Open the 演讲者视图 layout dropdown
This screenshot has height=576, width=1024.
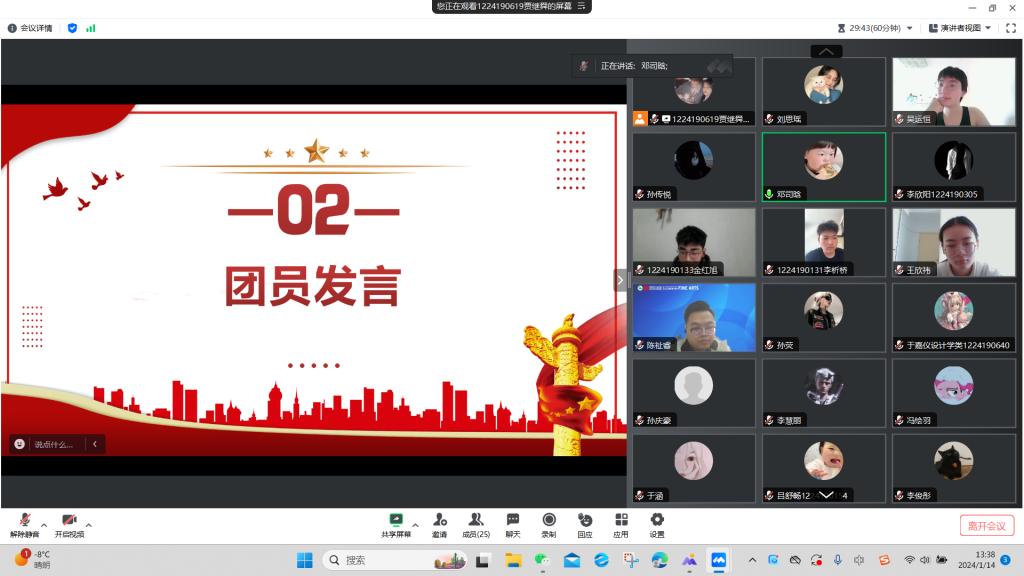click(960, 28)
